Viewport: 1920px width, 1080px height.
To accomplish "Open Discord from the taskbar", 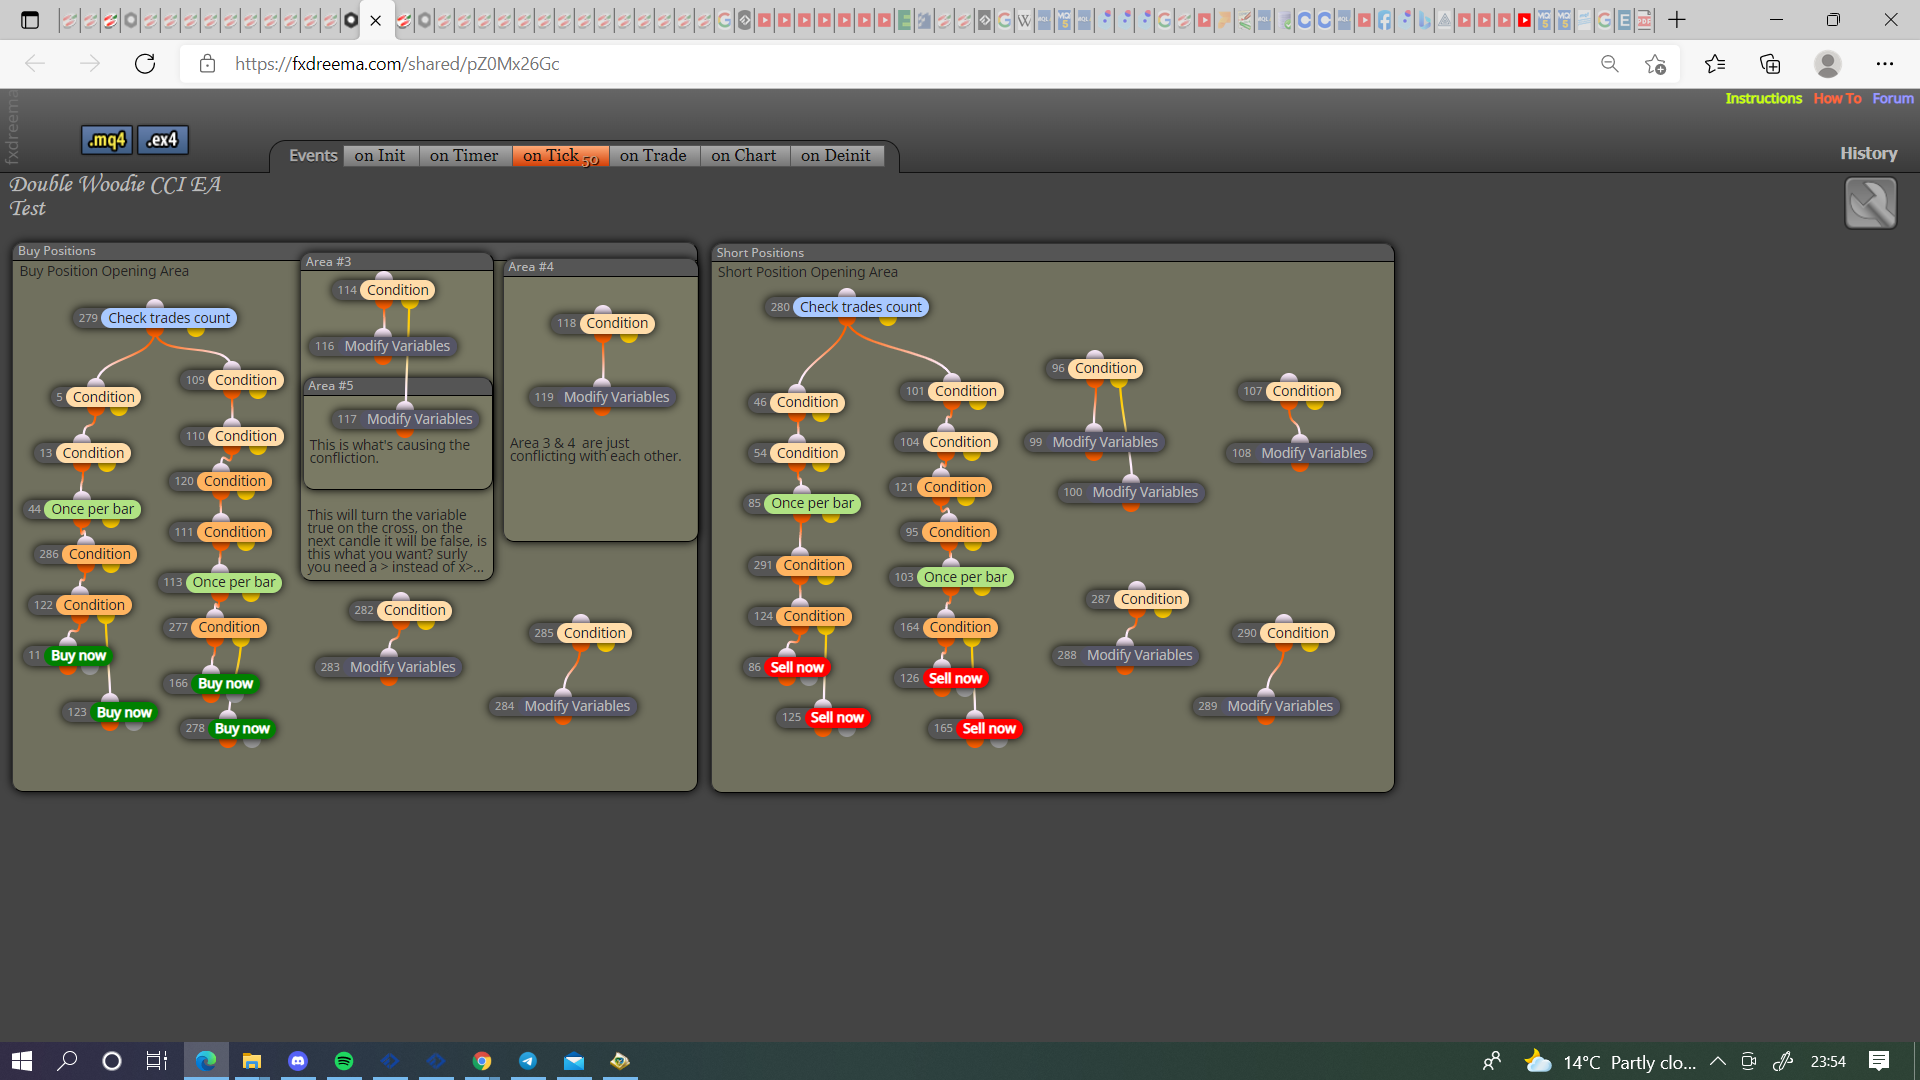I will click(298, 1061).
